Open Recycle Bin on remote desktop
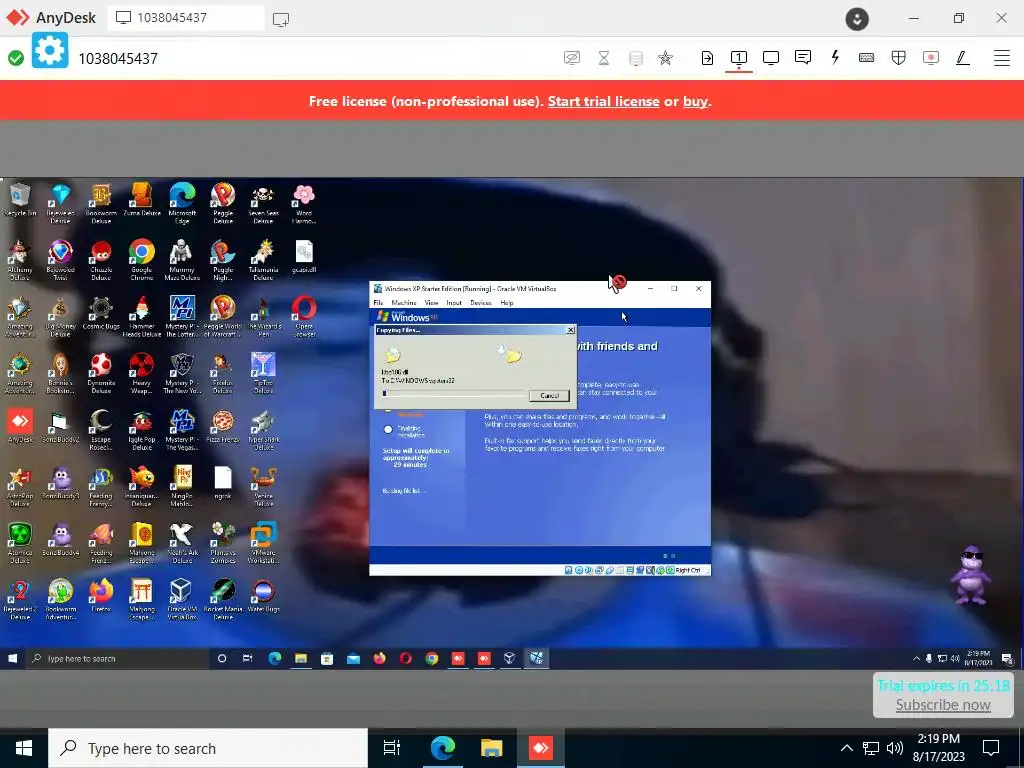The height and width of the screenshot is (768, 1024). pos(20,200)
